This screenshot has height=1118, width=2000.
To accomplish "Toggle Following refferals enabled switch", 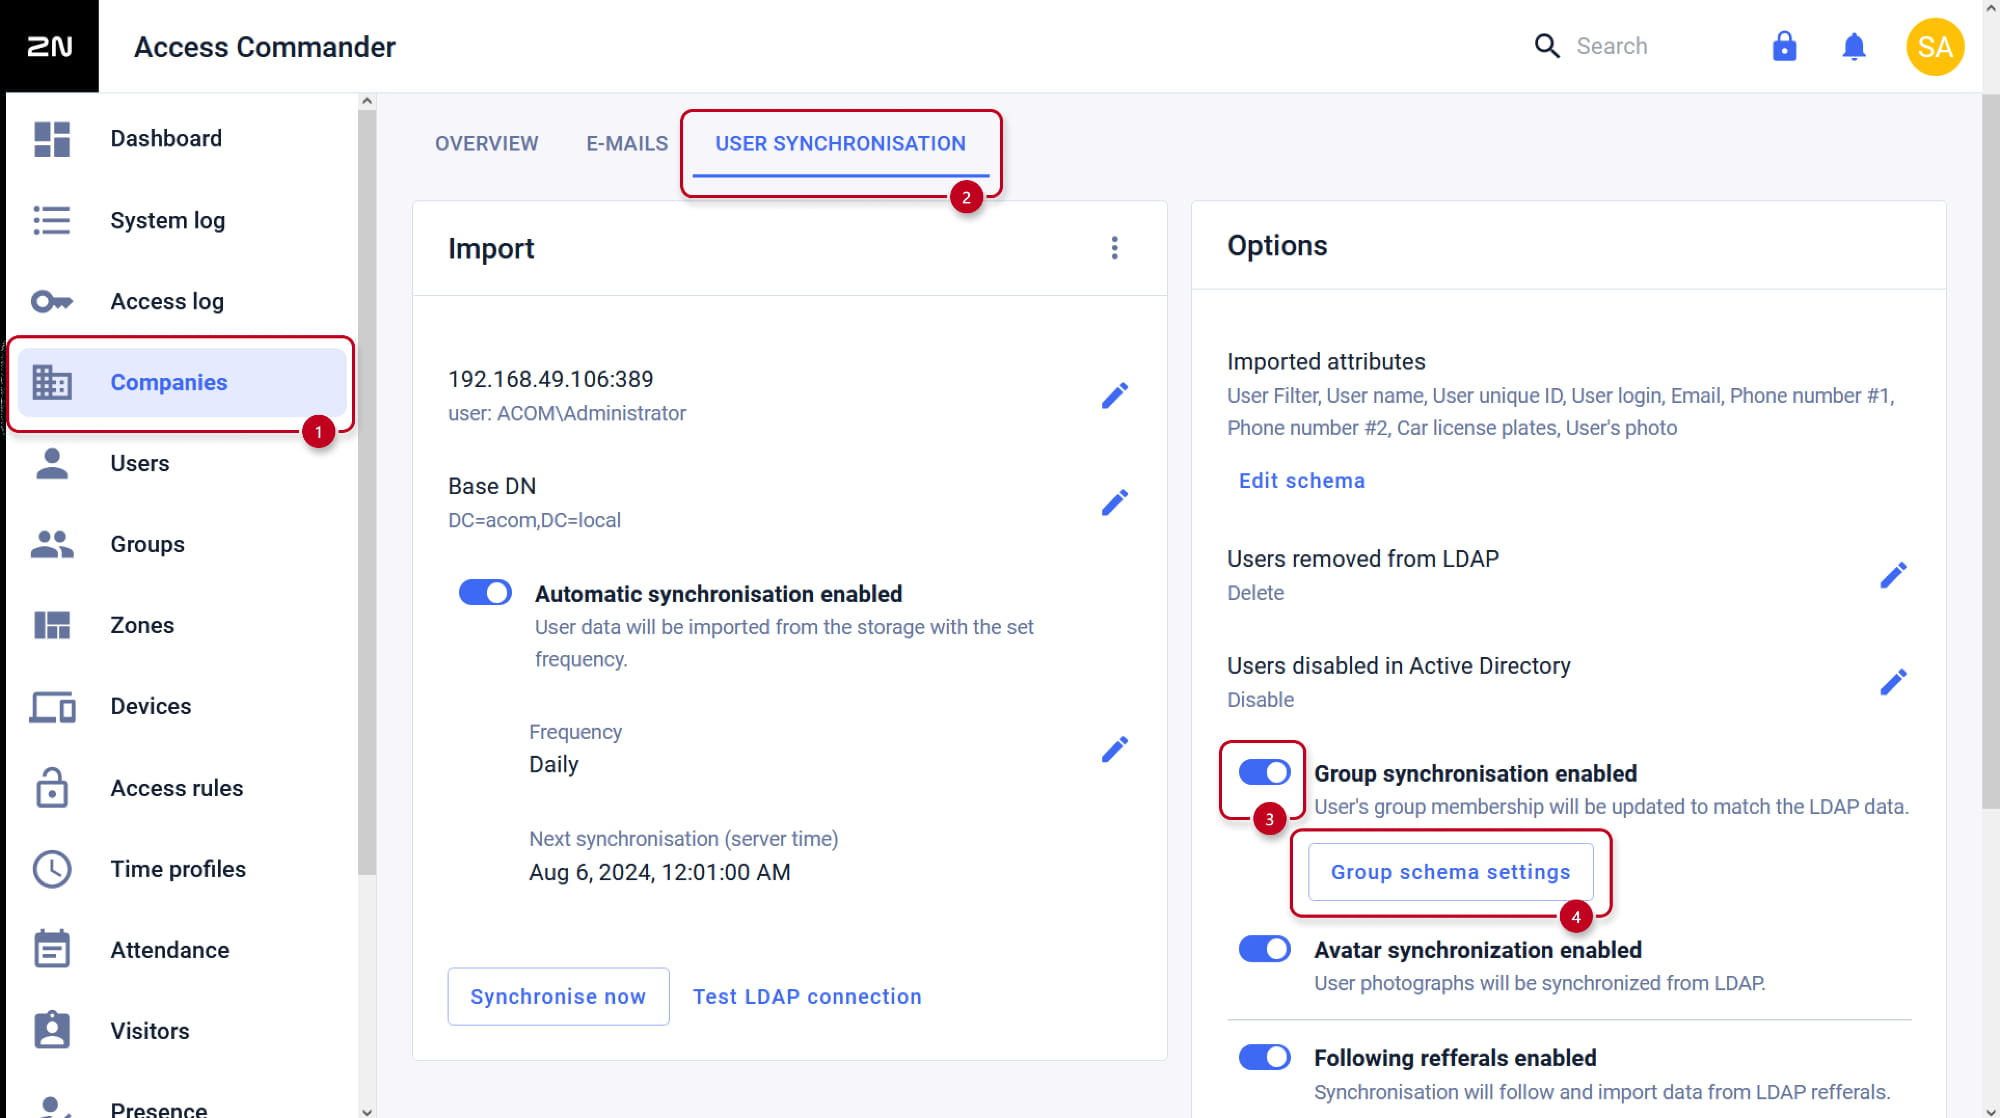I will pyautogui.click(x=1264, y=1057).
